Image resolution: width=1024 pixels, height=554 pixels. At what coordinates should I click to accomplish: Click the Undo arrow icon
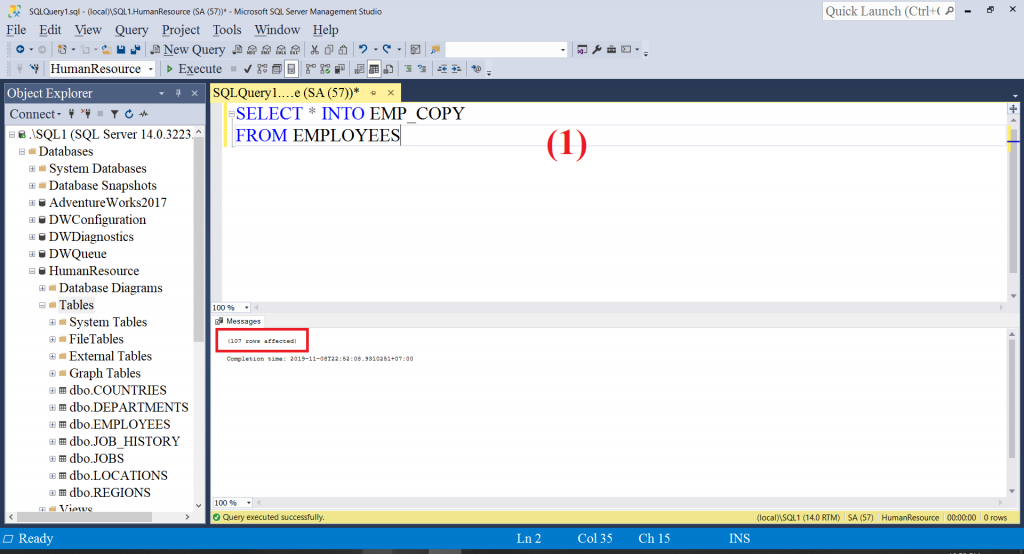363,50
